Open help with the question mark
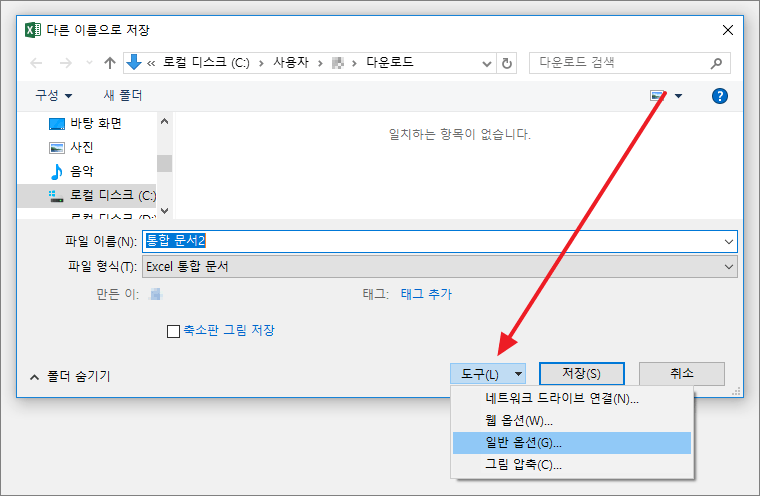 point(720,96)
